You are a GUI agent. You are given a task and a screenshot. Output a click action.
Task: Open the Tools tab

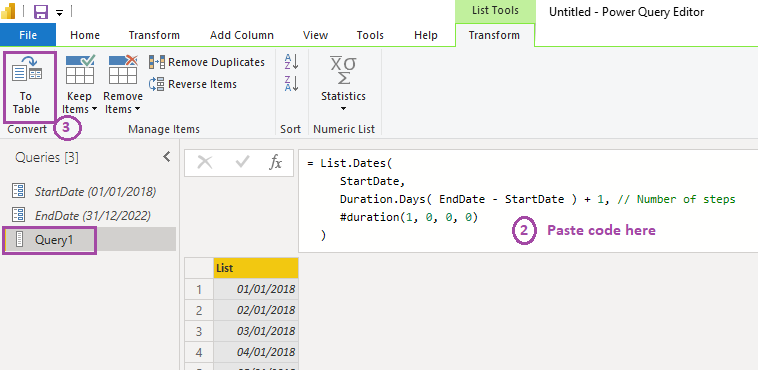(370, 35)
